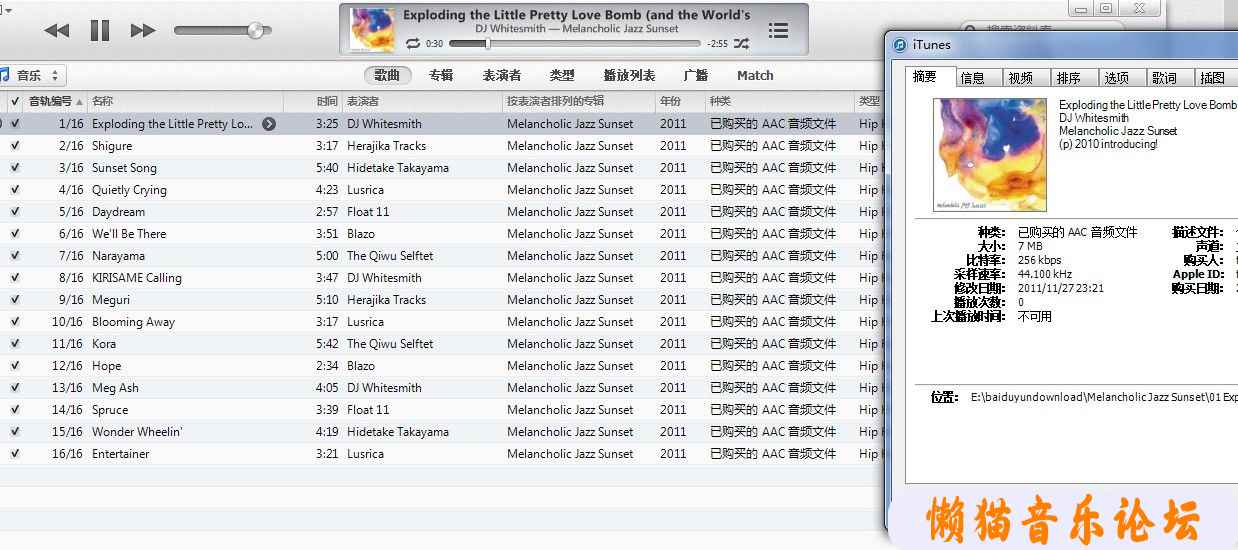Click The Qiwu Selftet in Narayama row
1238x550 pixels.
pos(390,256)
